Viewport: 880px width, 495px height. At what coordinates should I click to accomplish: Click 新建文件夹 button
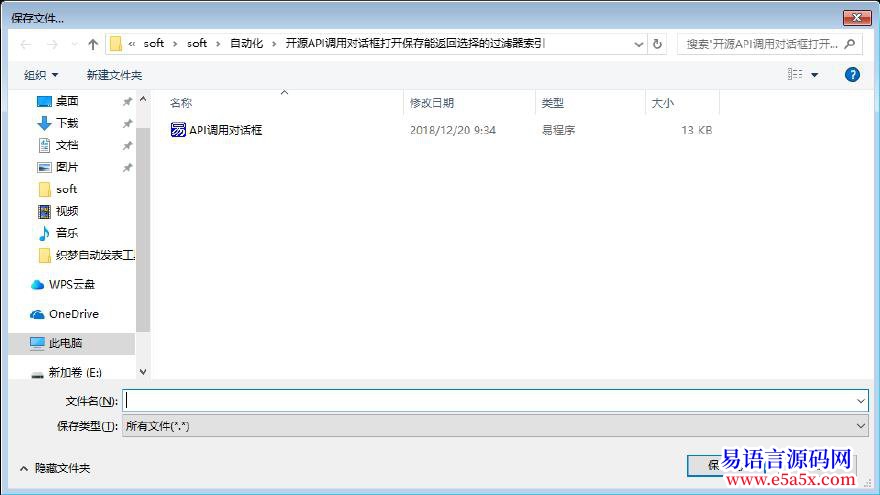(x=114, y=75)
